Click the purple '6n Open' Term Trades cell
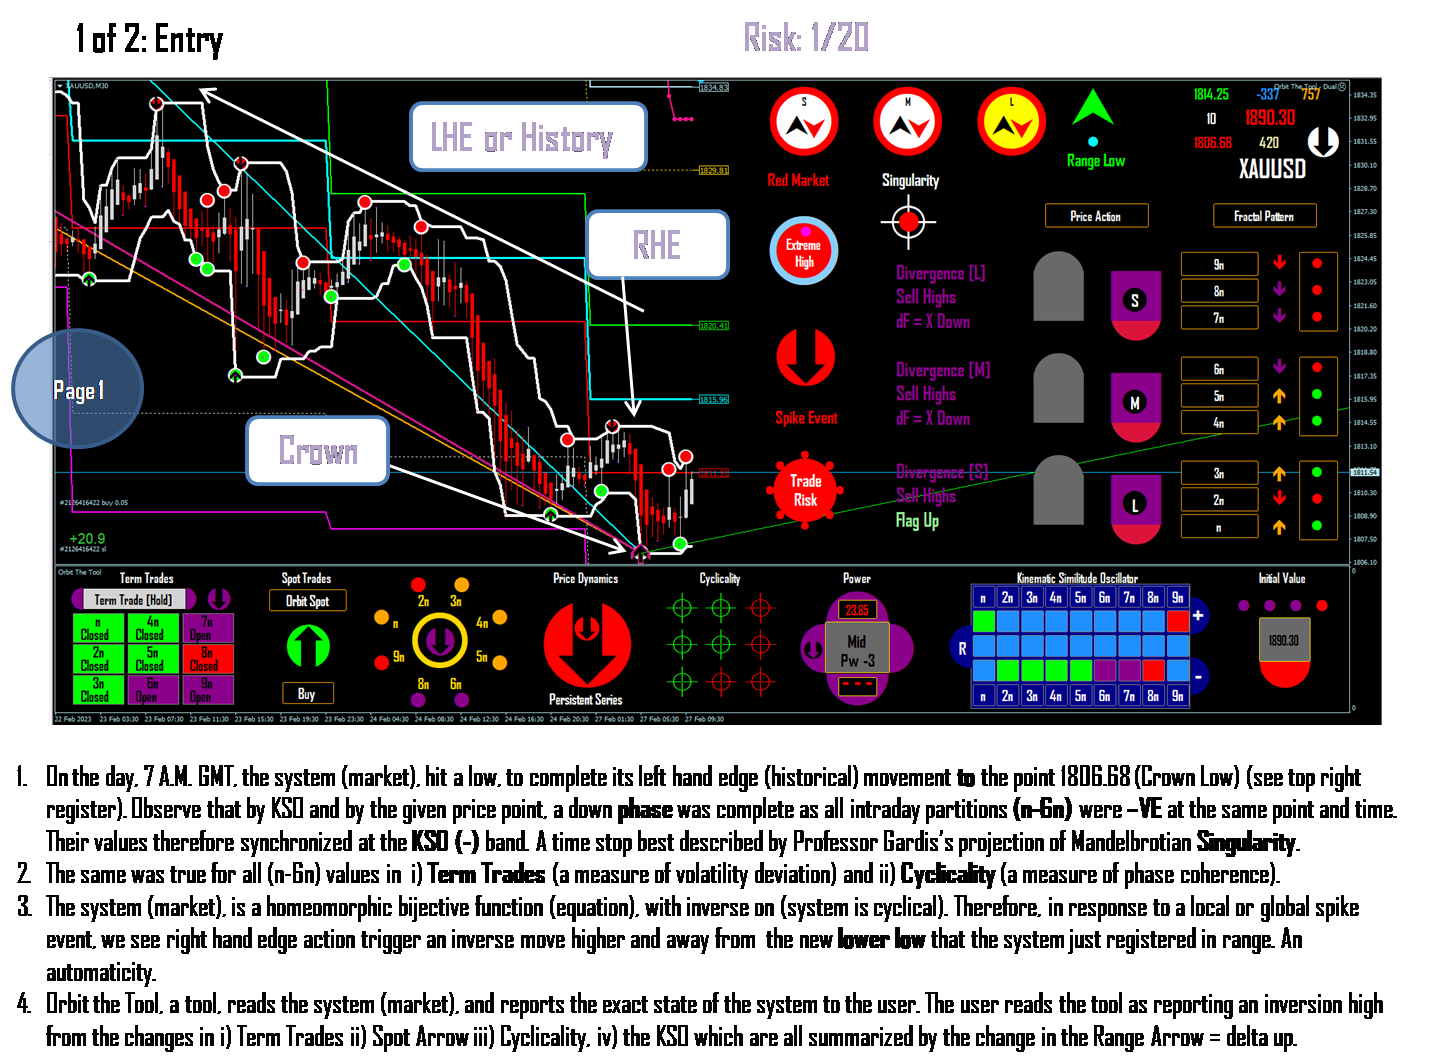 (x=152, y=690)
